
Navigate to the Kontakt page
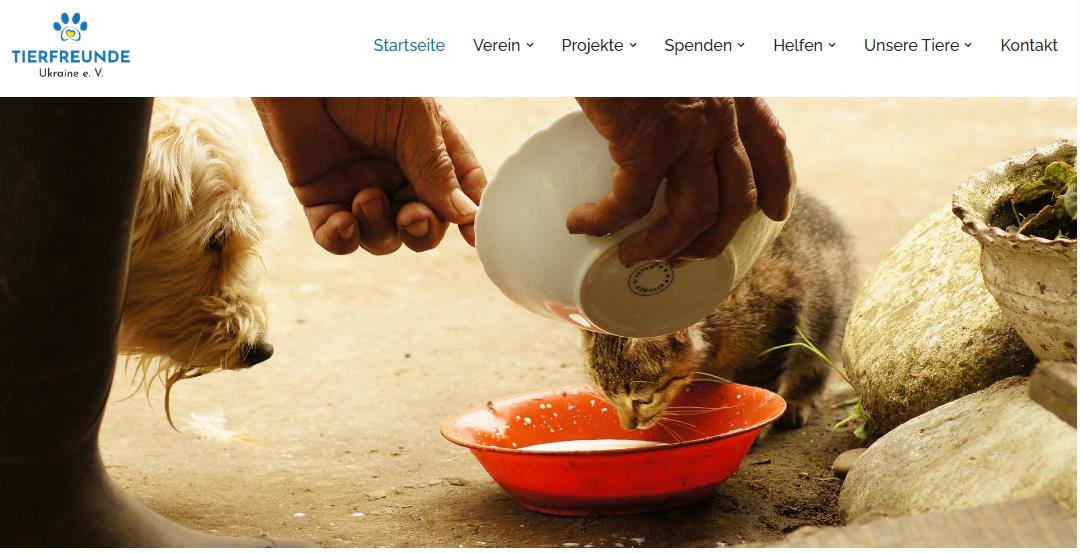coord(1029,45)
